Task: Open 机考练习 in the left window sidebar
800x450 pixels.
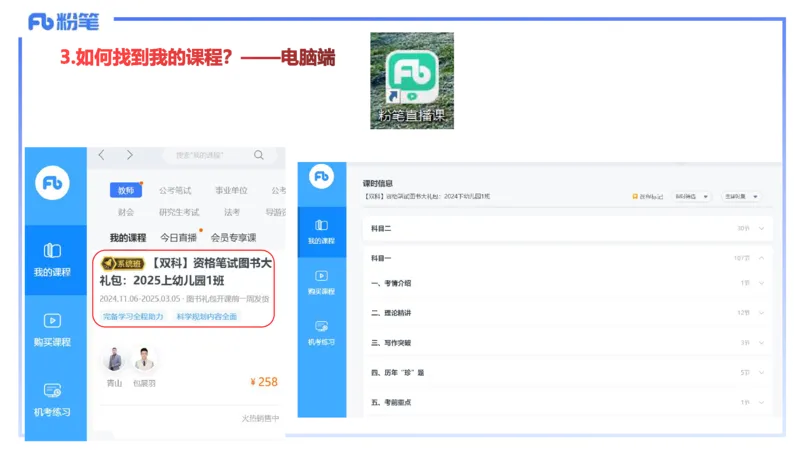Action: [52, 399]
